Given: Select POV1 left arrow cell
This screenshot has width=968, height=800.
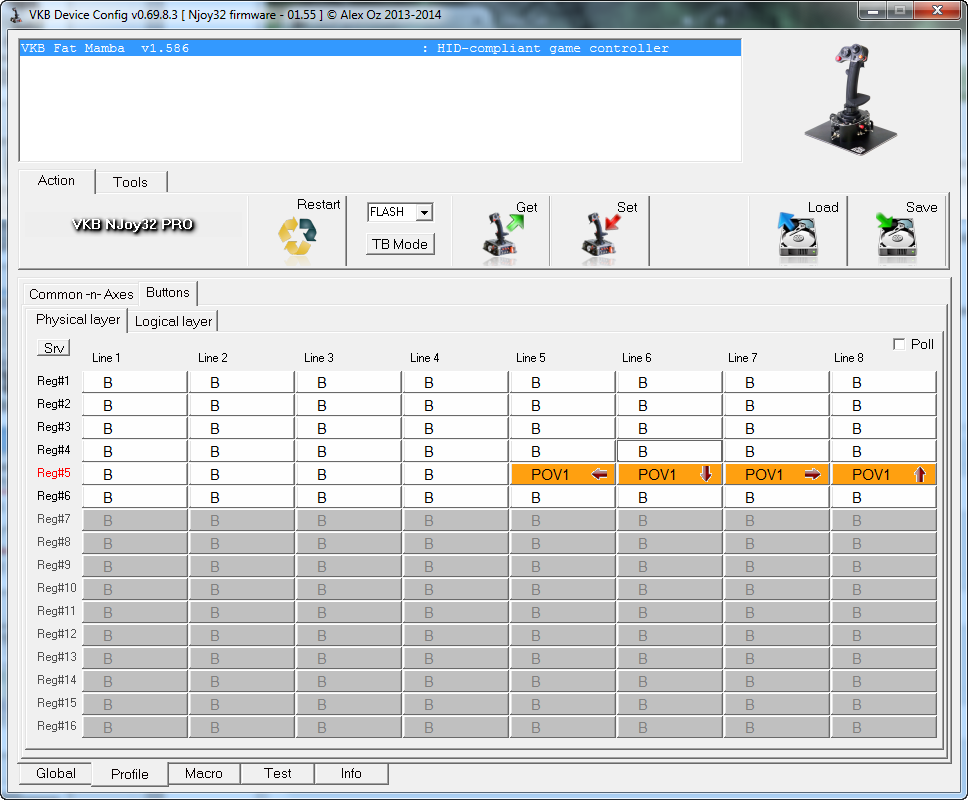Looking at the screenshot, I should 563,474.
